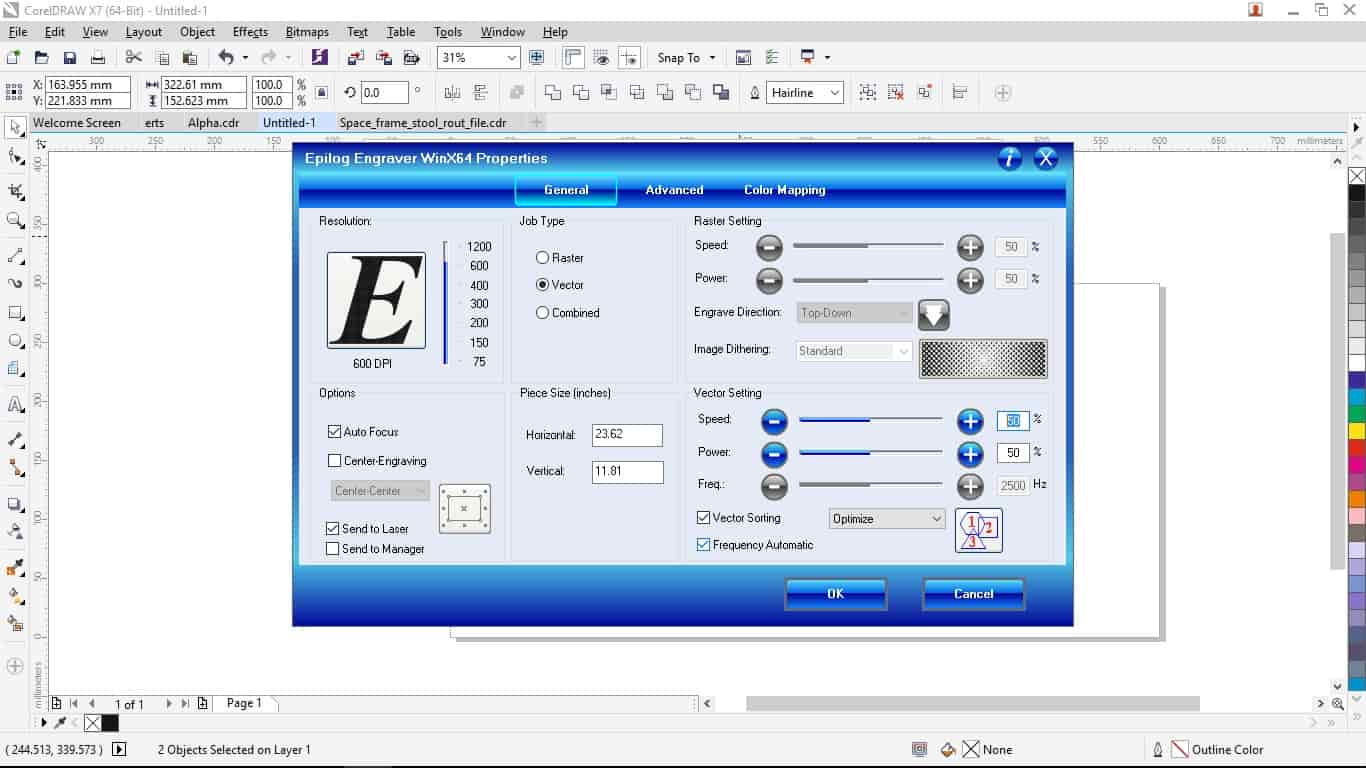Toggle the Auto Focus checkbox
Image resolution: width=1366 pixels, height=768 pixels.
point(335,432)
